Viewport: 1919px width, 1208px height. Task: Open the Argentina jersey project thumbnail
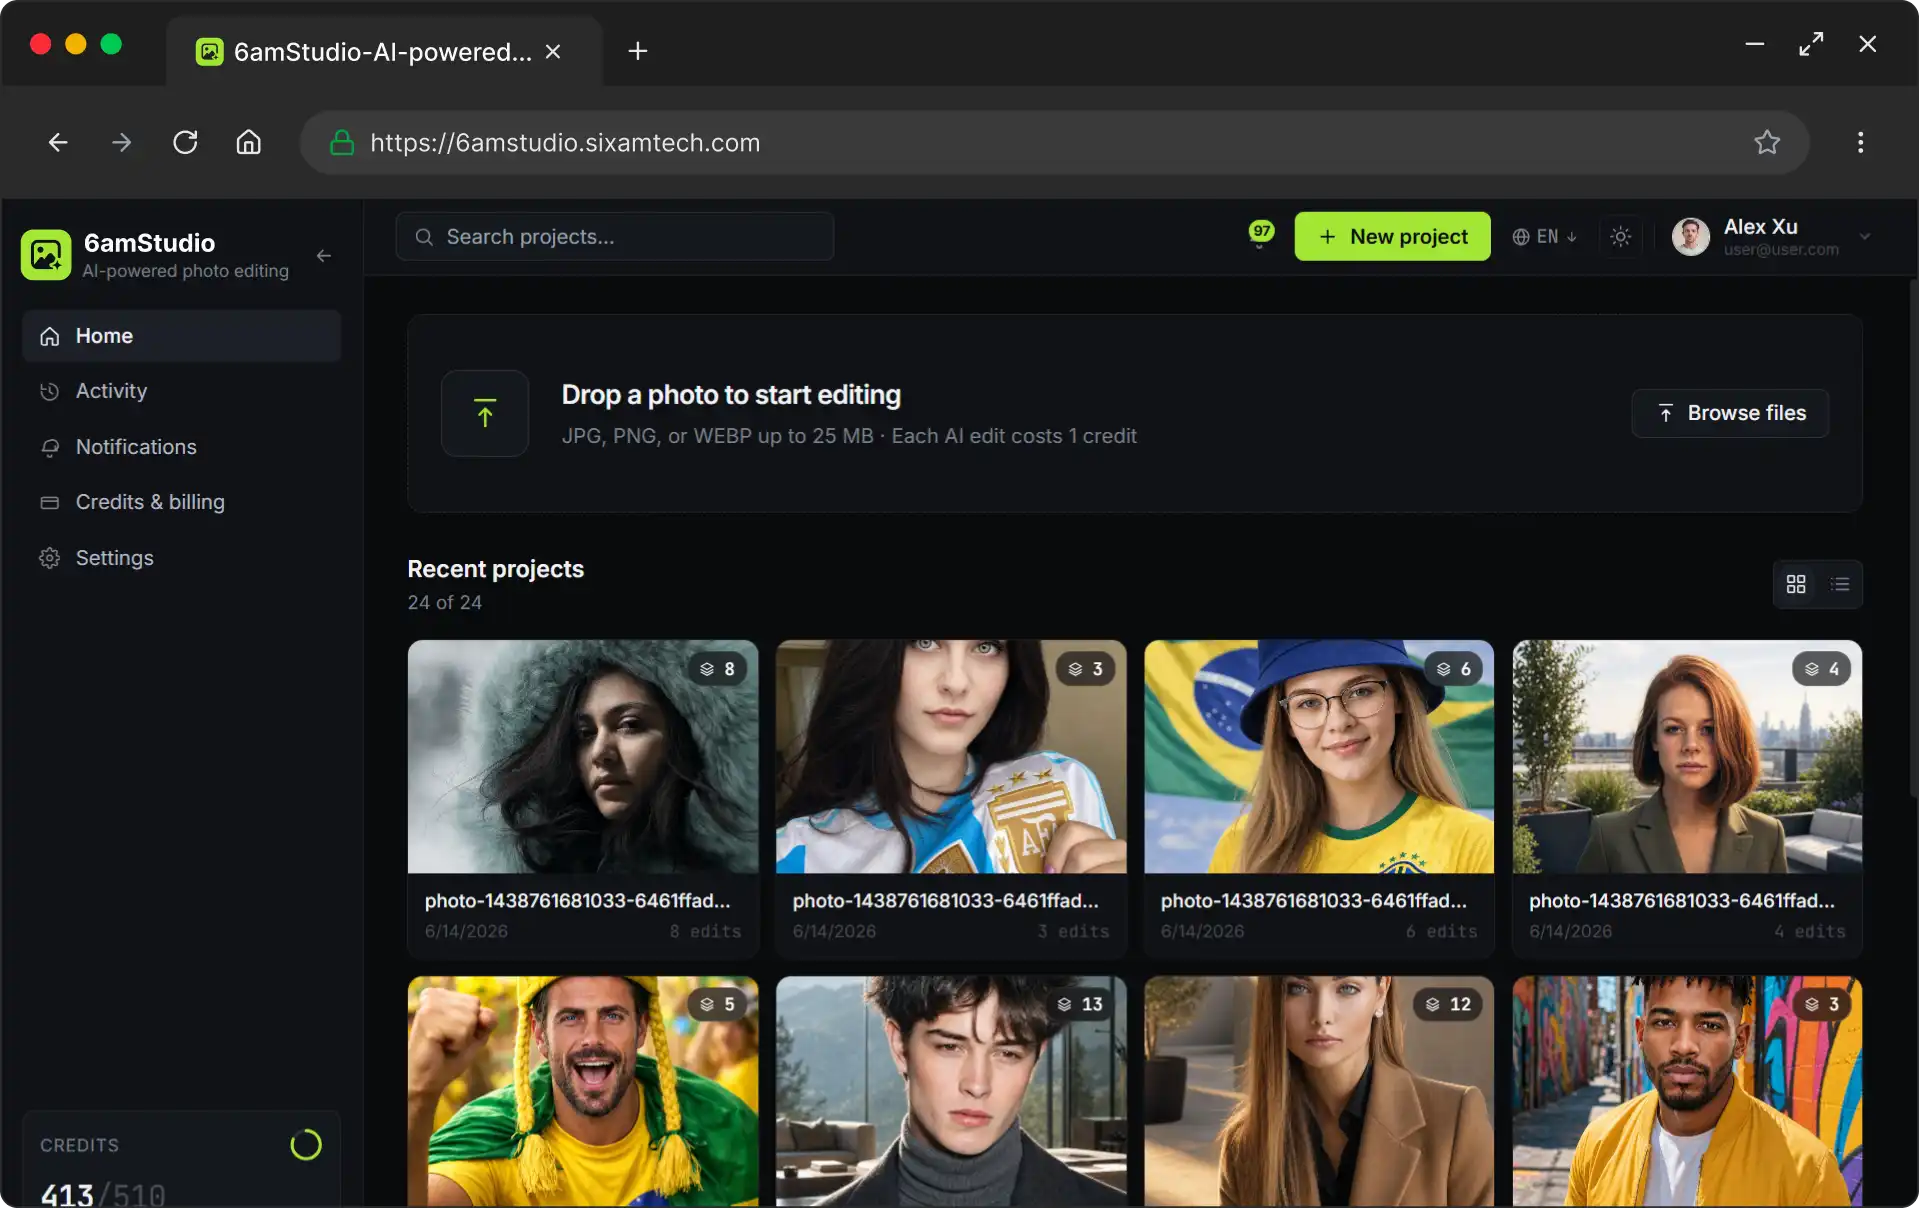(x=951, y=757)
